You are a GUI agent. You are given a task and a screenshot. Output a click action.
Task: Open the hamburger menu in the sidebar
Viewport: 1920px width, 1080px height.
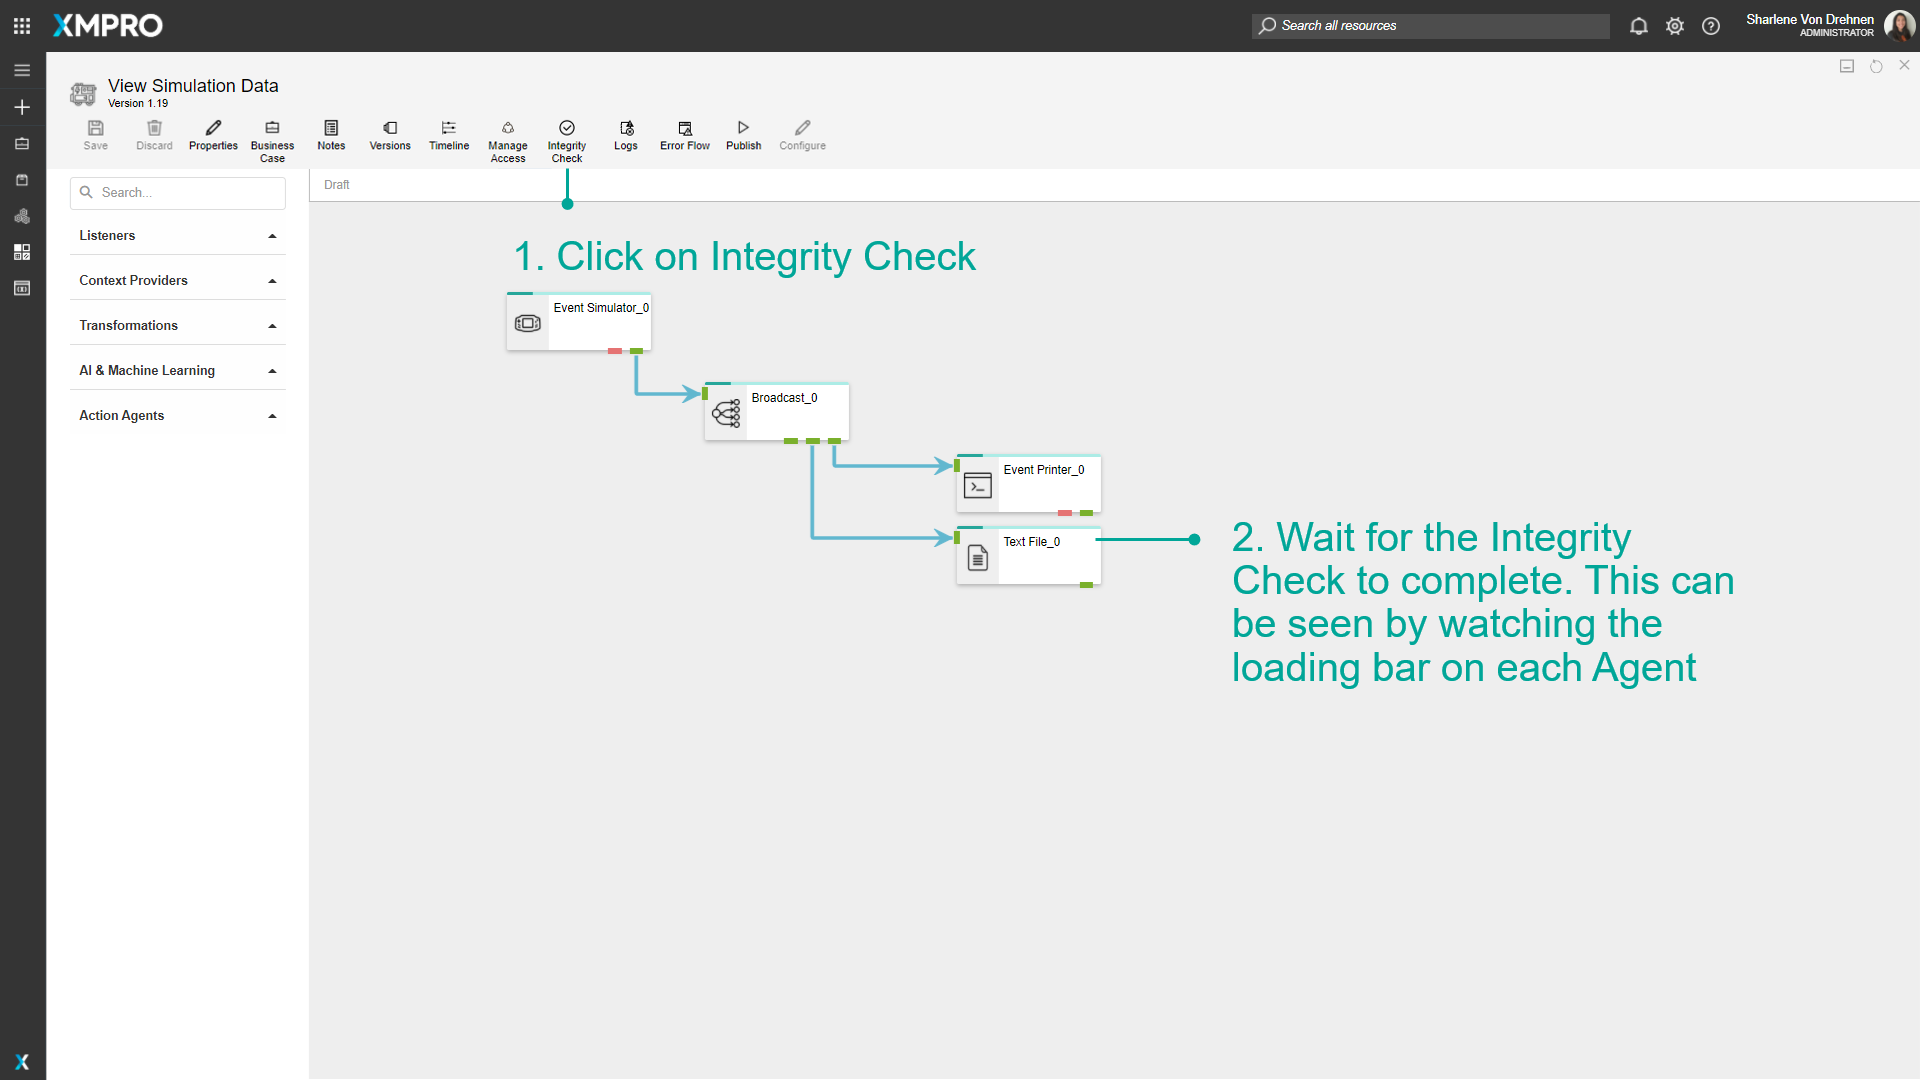(21, 70)
